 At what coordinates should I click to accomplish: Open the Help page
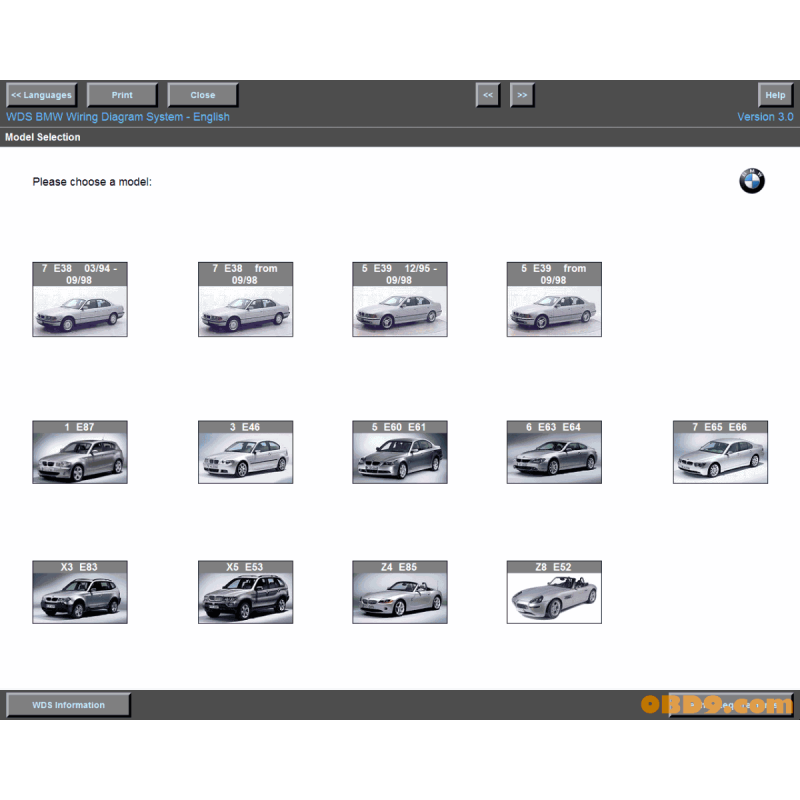775,95
